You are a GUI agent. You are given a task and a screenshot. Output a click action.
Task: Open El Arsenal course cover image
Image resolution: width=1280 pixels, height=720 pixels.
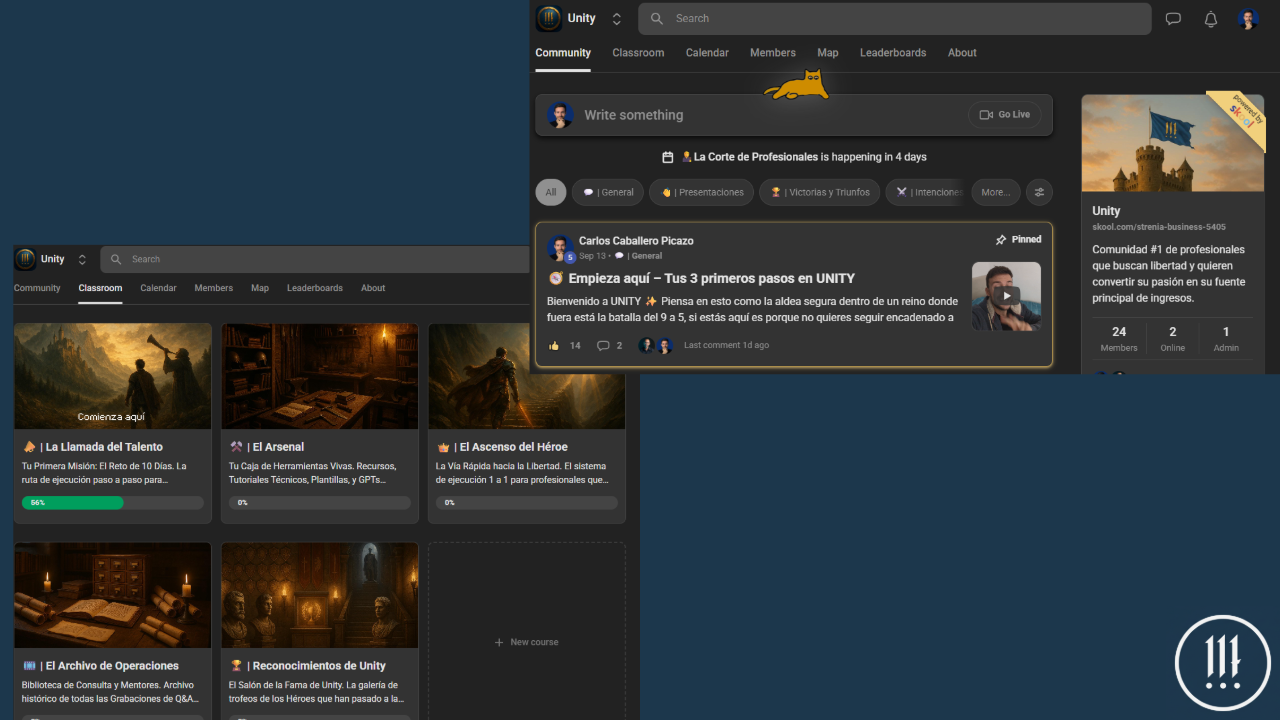320,376
